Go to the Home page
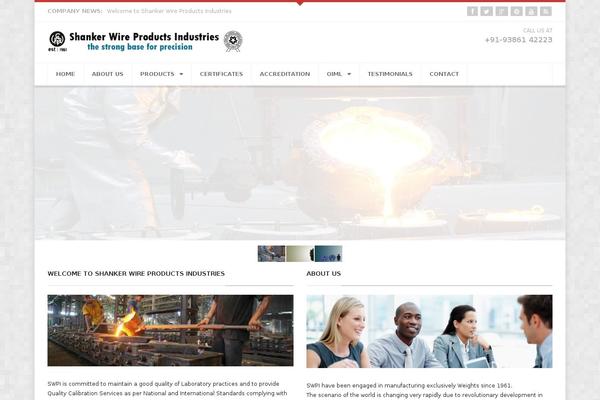 point(65,74)
